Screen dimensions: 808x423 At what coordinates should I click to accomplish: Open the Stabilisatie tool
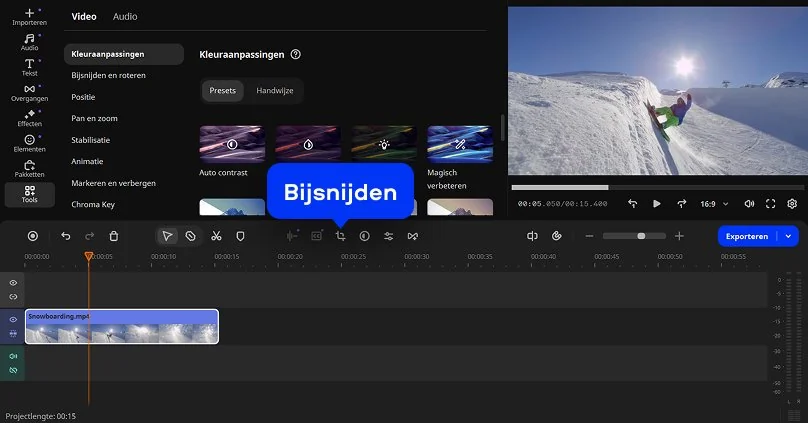90,140
